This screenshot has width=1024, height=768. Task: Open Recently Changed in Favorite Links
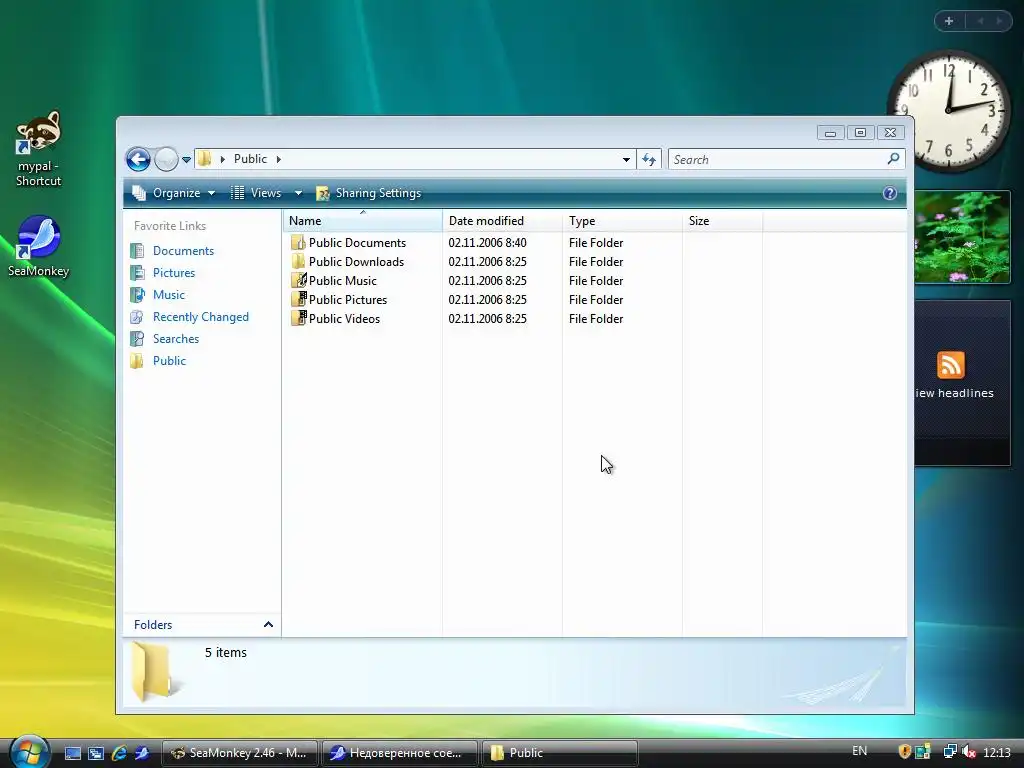(x=200, y=317)
